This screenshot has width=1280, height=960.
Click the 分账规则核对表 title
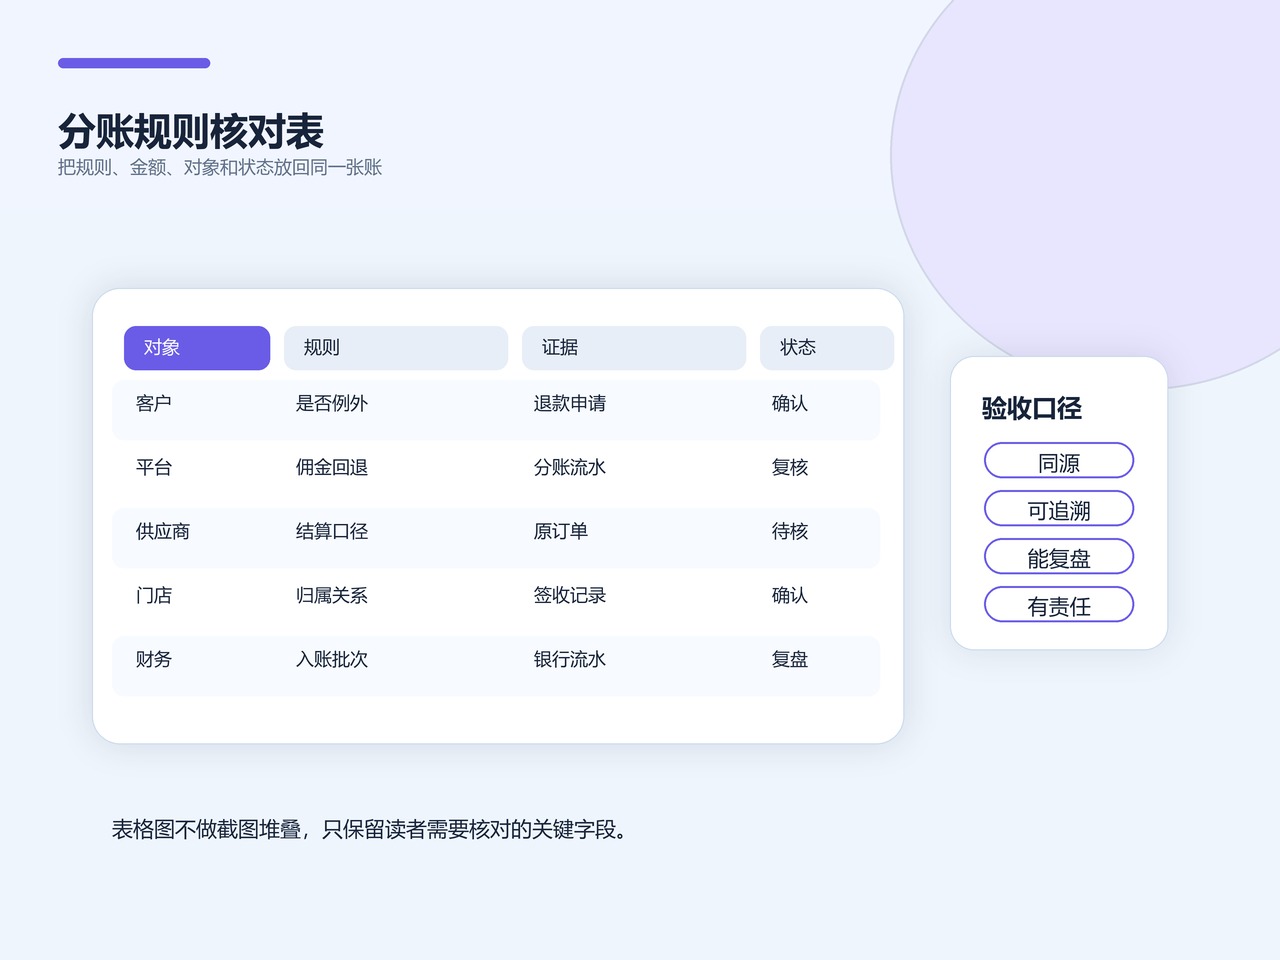point(191,131)
